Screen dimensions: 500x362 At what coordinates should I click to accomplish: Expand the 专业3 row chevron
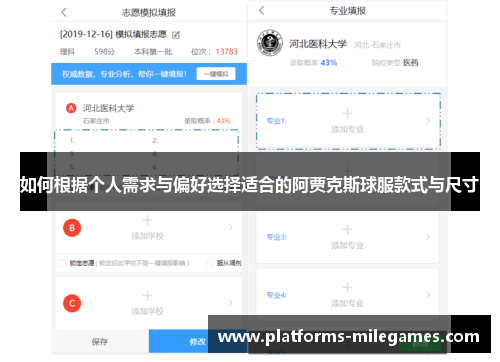pos(428,237)
